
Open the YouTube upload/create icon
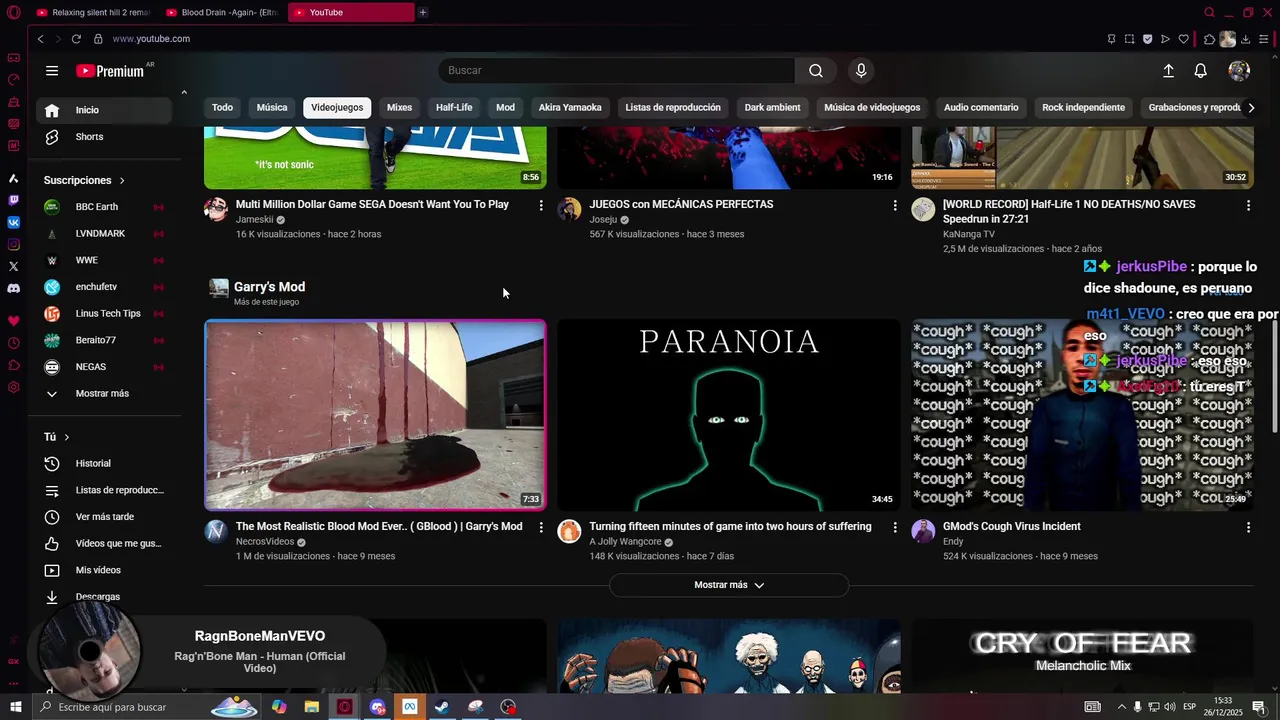coord(1168,71)
